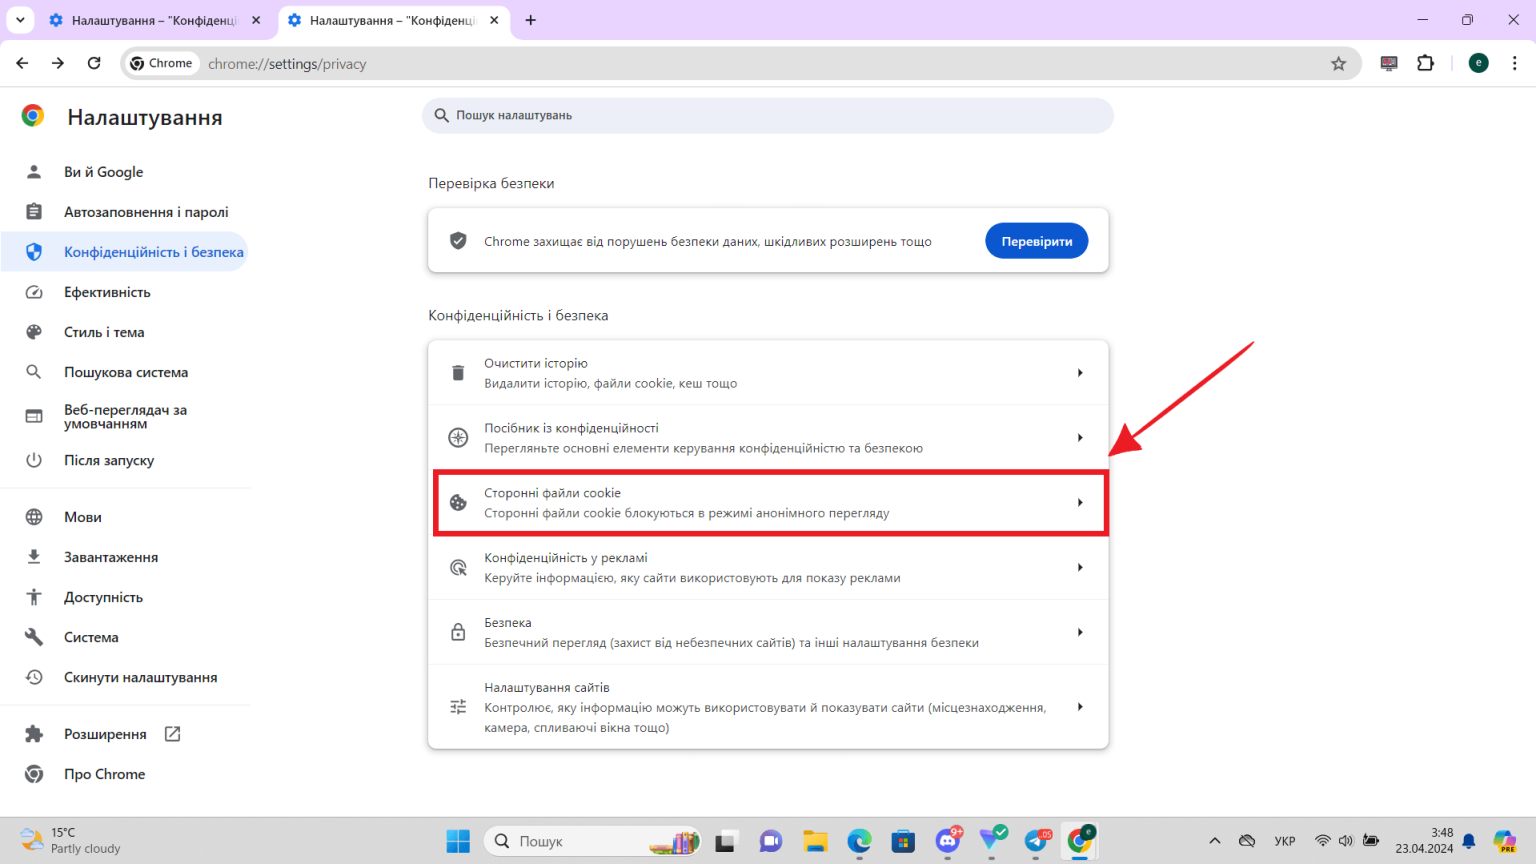This screenshot has height=864, width=1536.
Task: Click the Chrome logo beside Налаштування heading
Action: (32, 115)
